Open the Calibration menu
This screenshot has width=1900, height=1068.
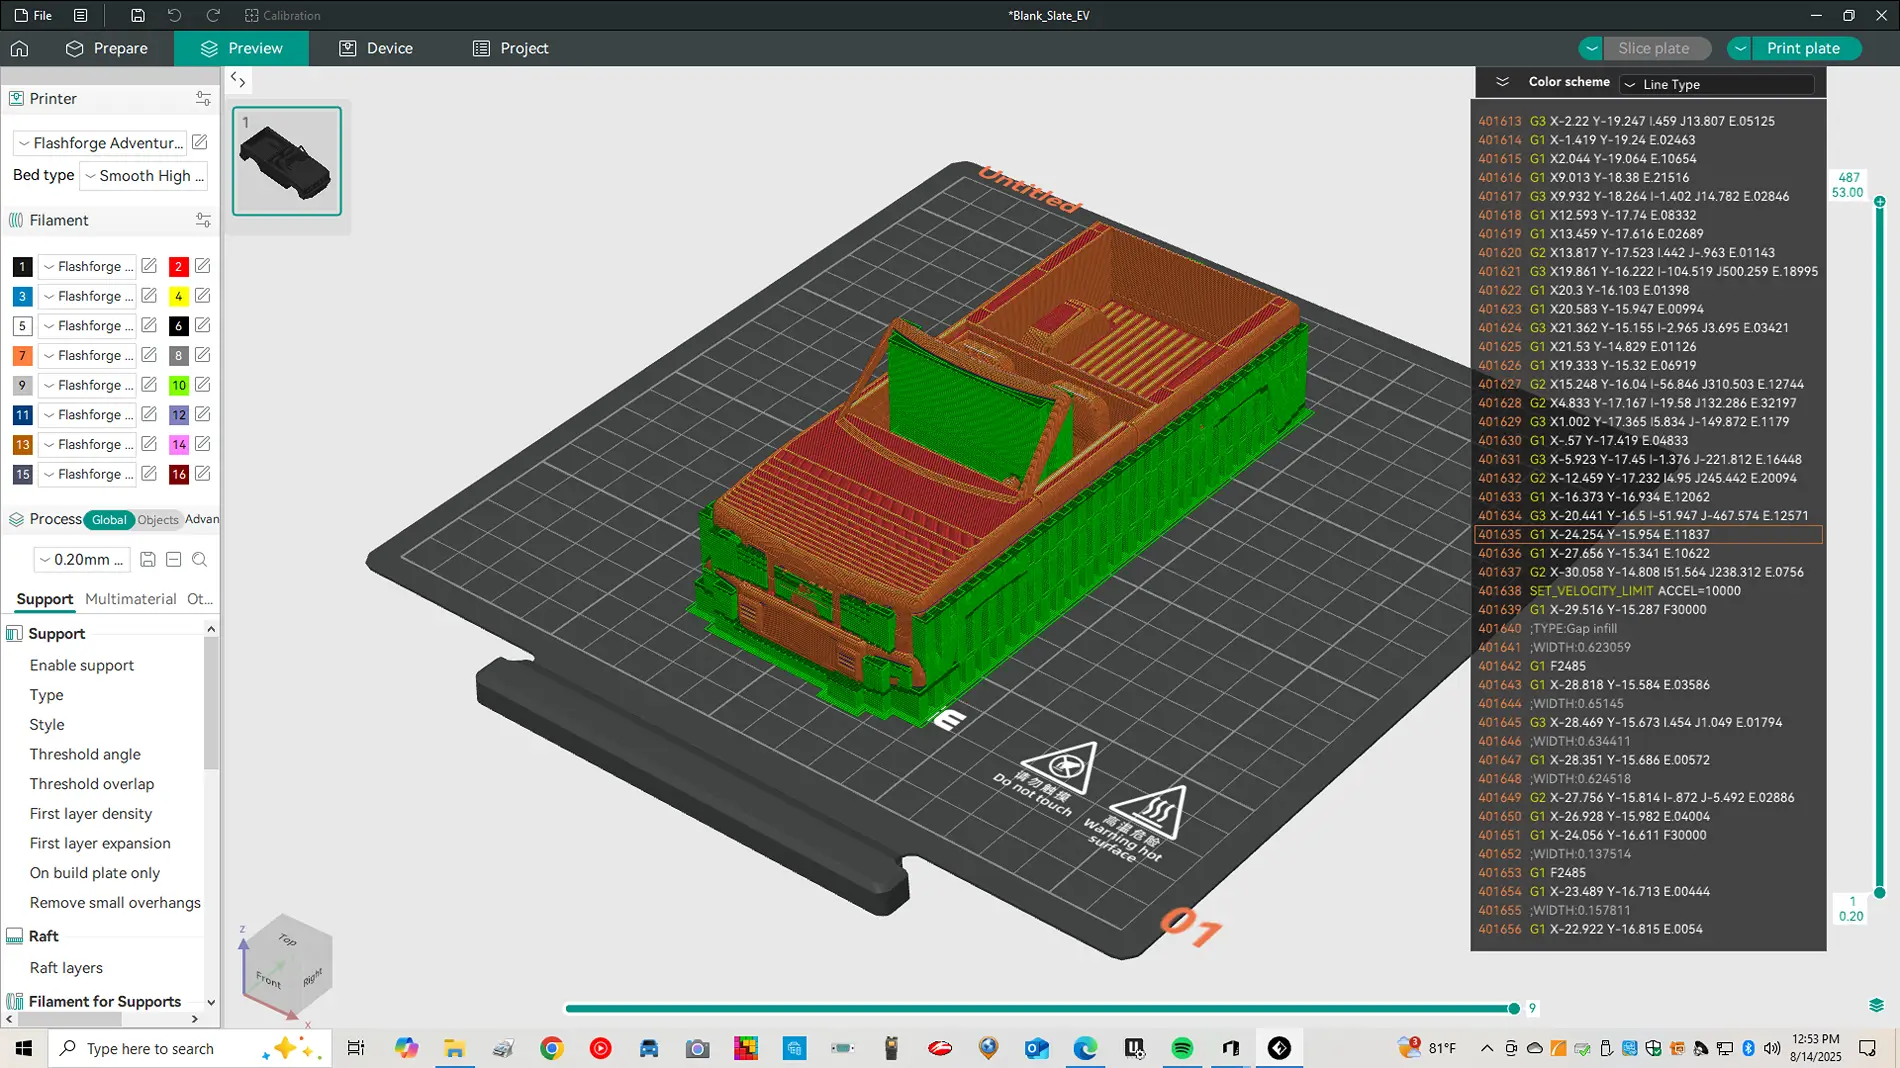pyautogui.click(x=283, y=15)
